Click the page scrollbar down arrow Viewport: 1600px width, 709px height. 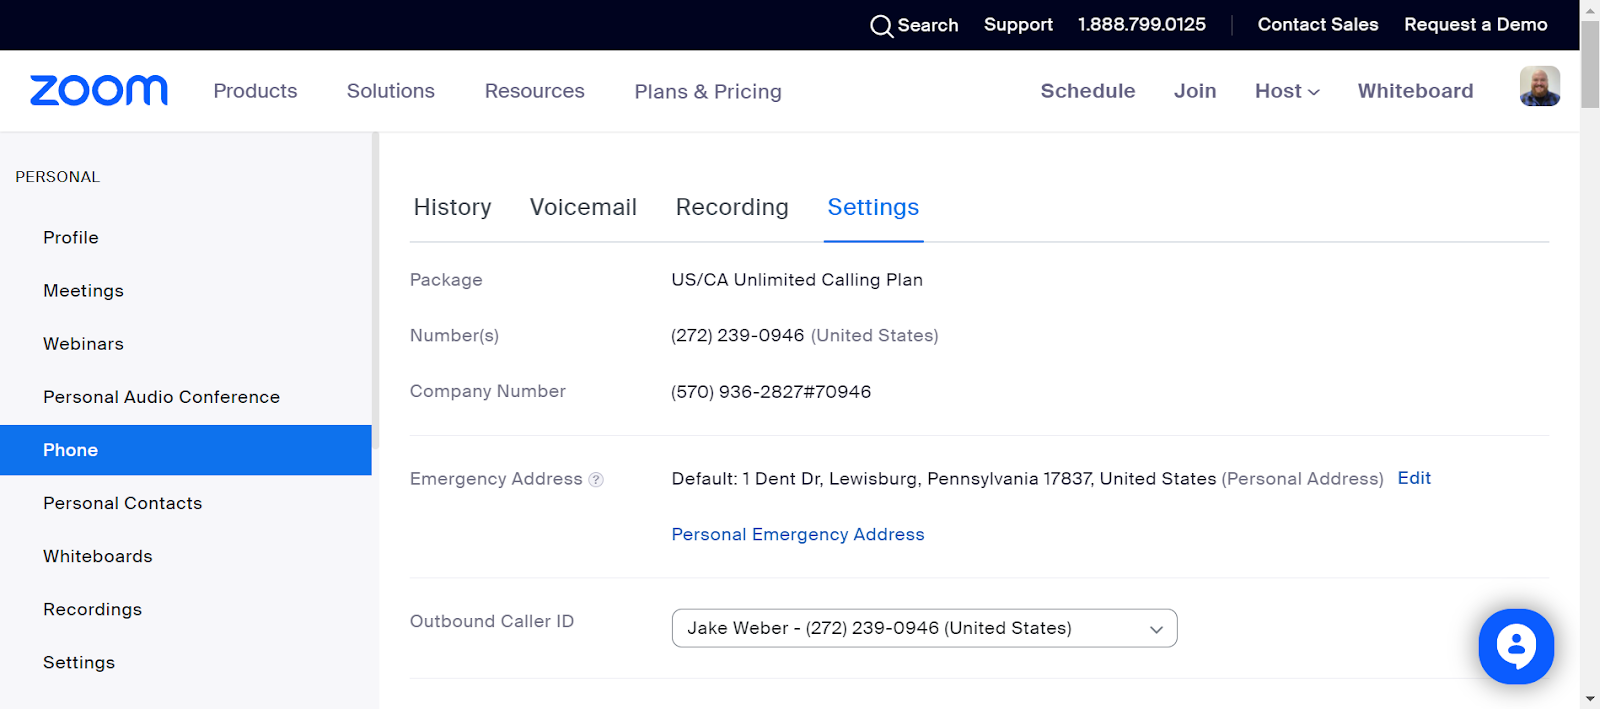click(x=1590, y=699)
